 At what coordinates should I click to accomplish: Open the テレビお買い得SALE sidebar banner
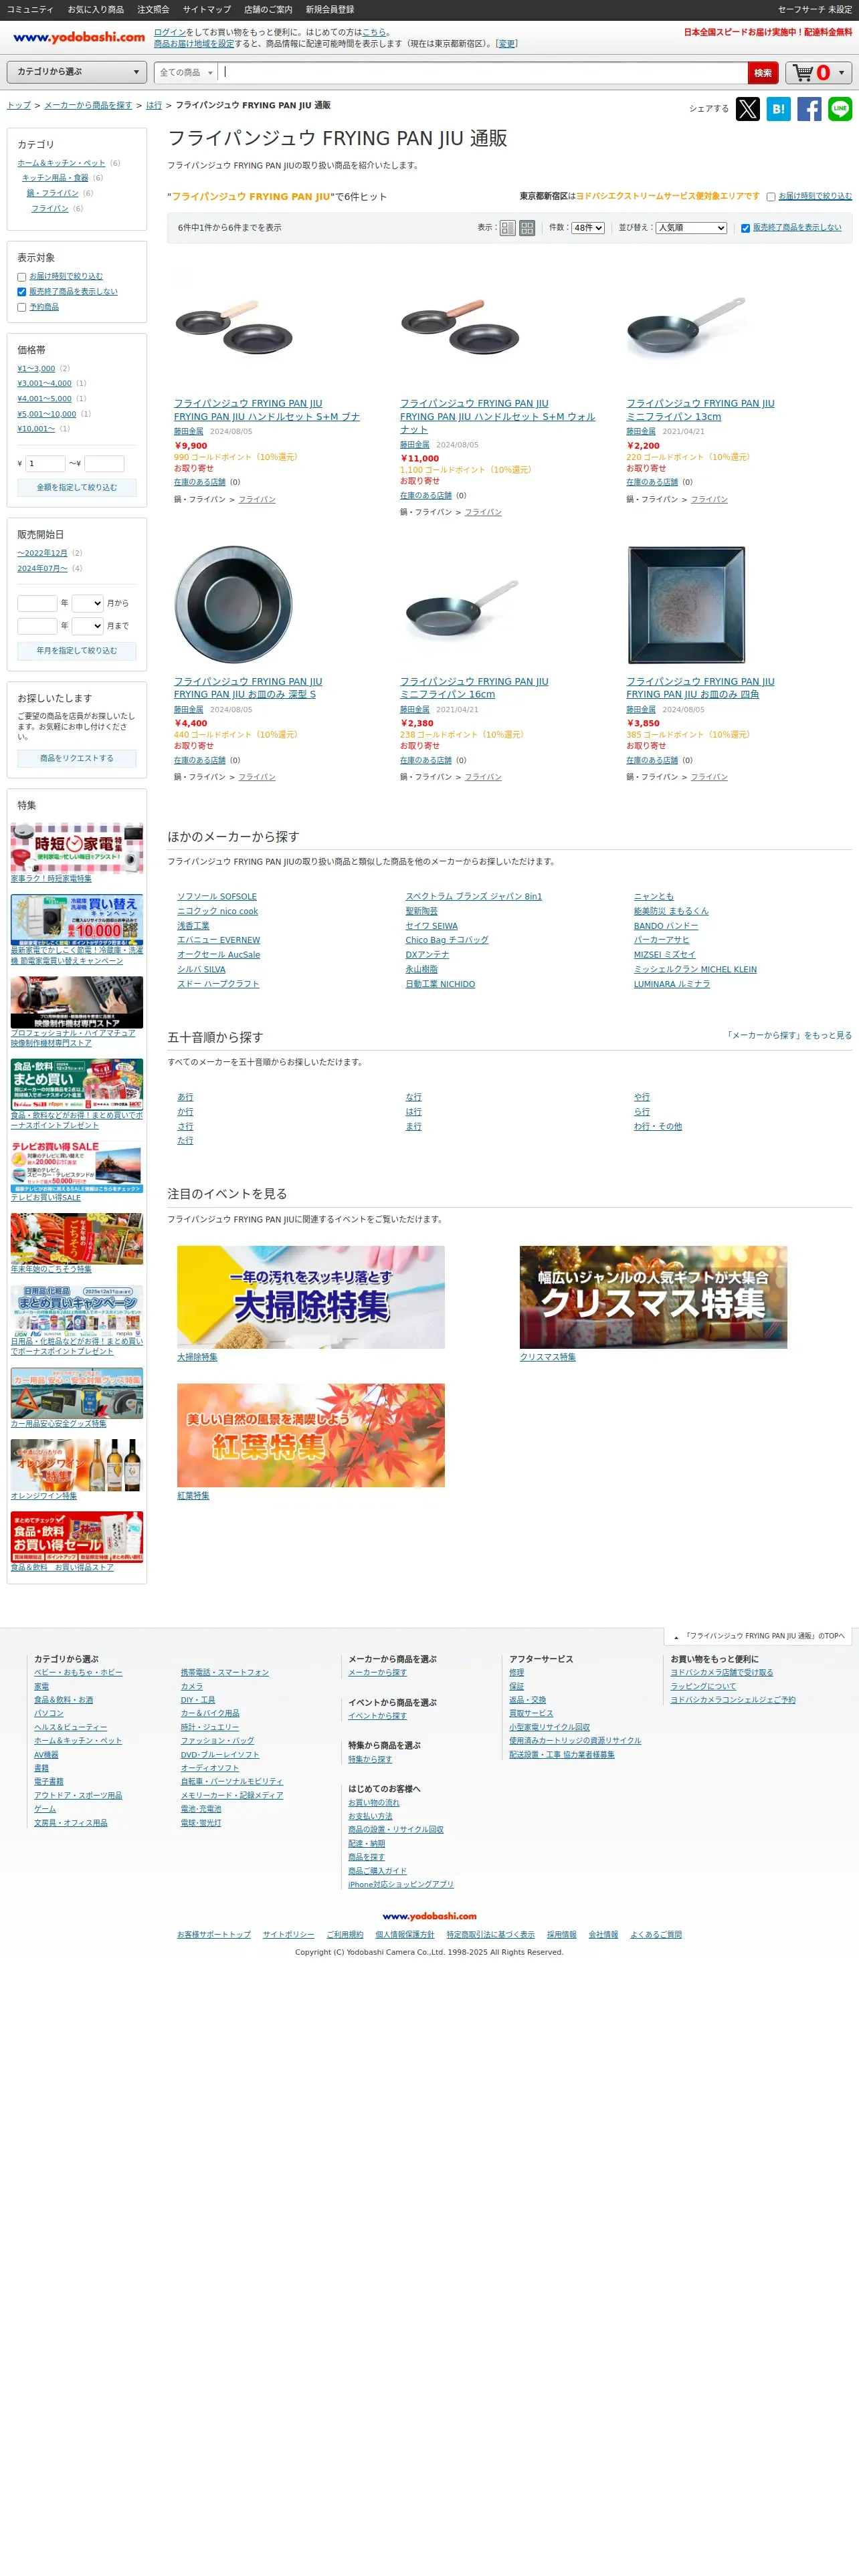pyautogui.click(x=77, y=1167)
